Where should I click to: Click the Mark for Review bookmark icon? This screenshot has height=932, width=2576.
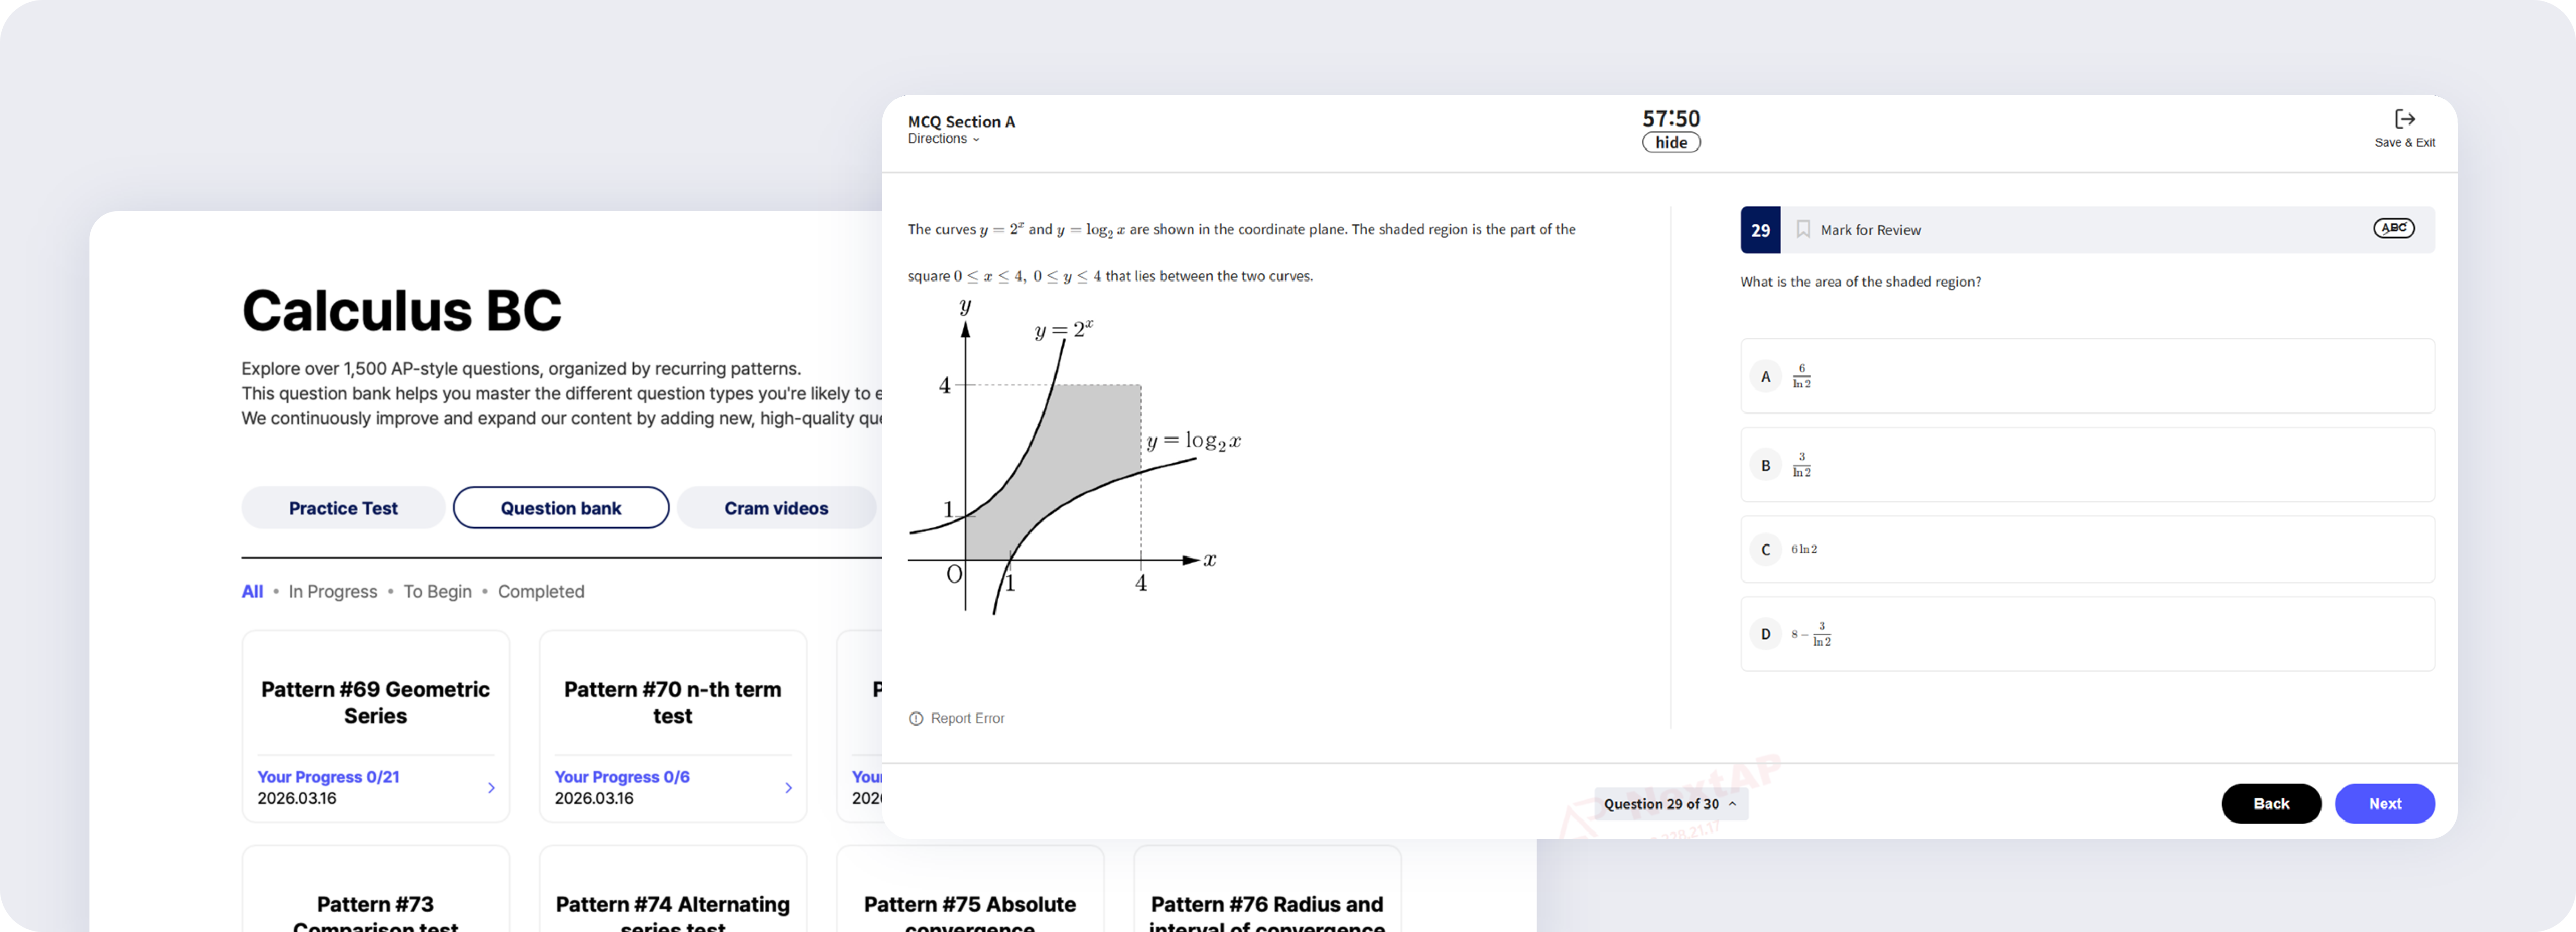(1803, 230)
